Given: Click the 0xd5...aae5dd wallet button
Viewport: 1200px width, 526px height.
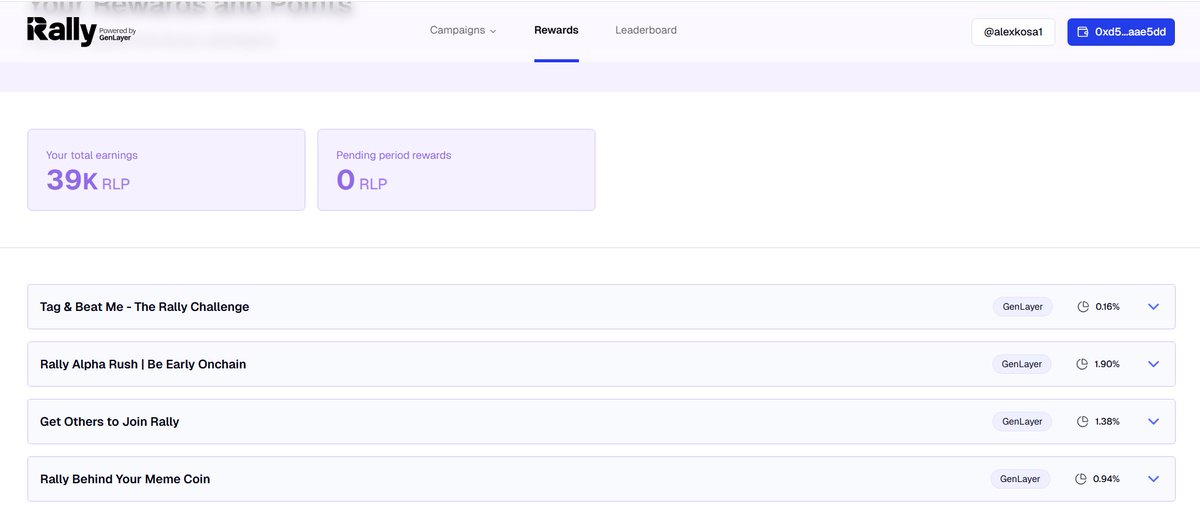Looking at the screenshot, I should 1121,32.
